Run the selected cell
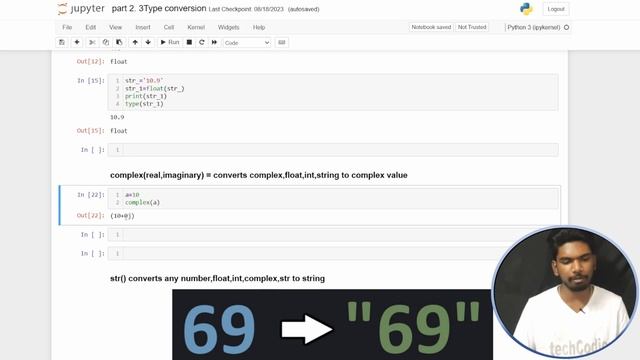 click(x=170, y=42)
